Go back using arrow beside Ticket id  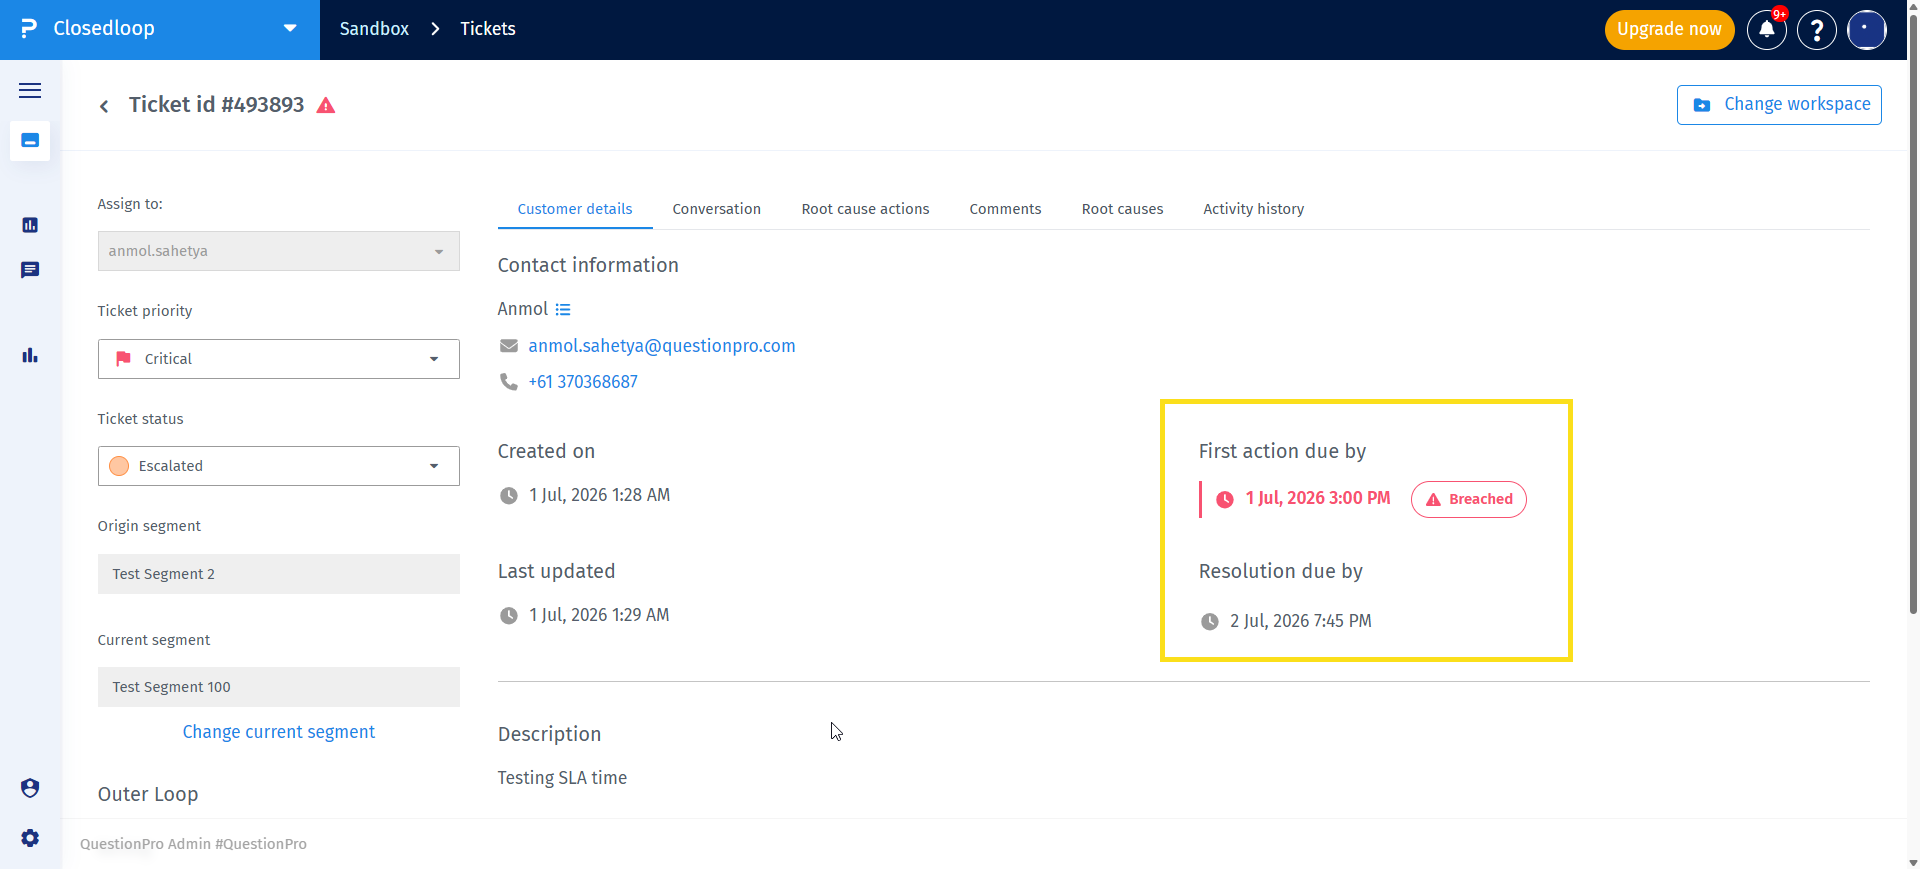click(104, 106)
